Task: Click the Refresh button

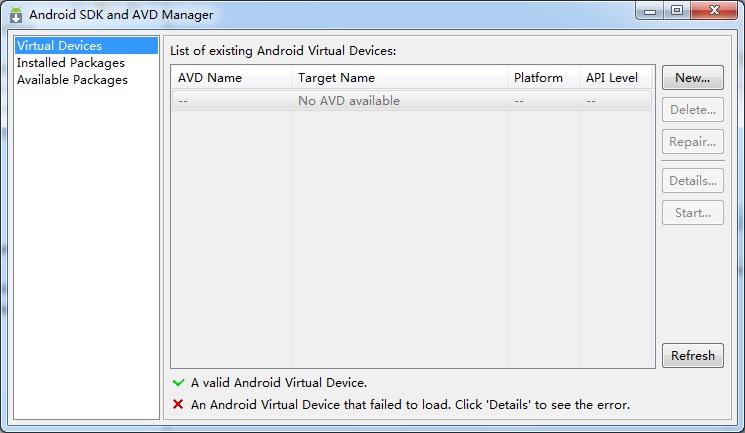Action: [x=693, y=356]
